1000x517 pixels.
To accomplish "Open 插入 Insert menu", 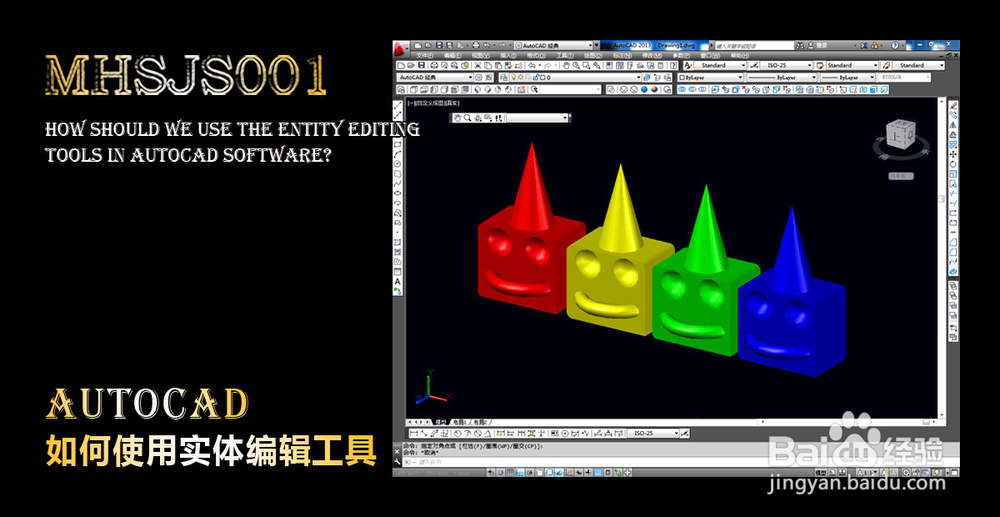I will 508,55.
